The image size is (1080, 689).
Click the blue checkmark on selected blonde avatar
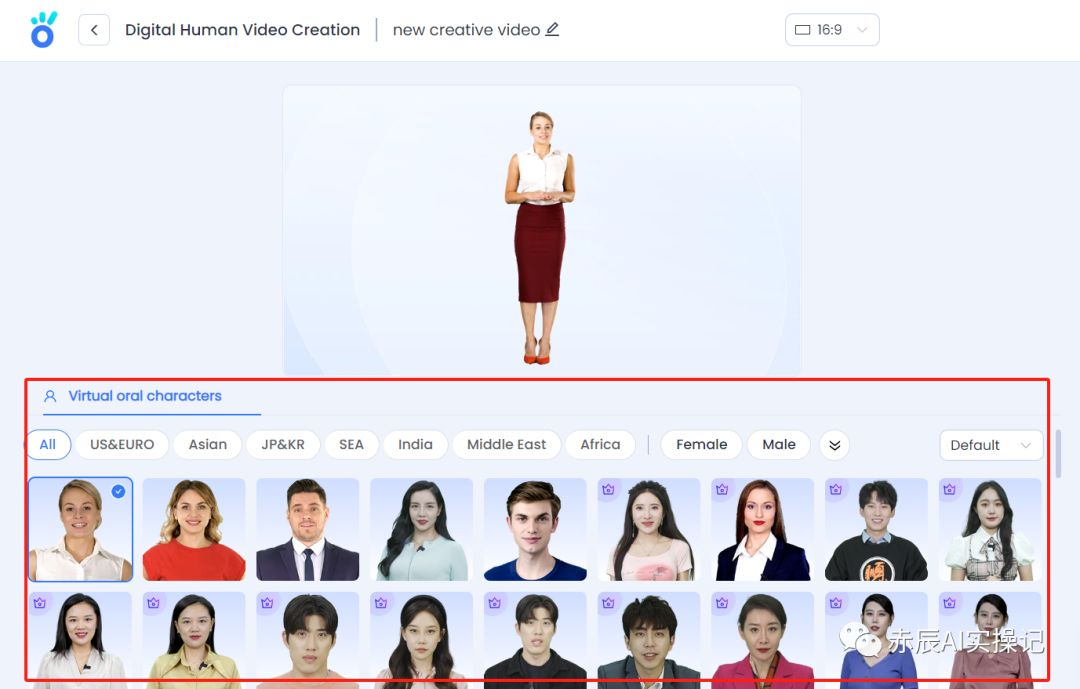(x=118, y=491)
